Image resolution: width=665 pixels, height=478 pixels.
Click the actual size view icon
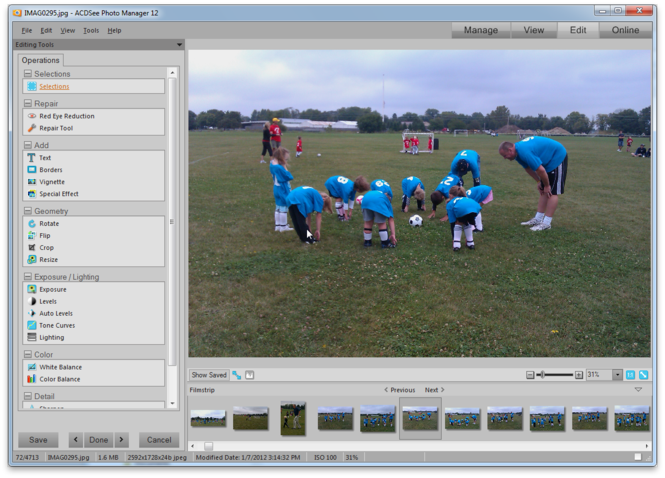pyautogui.click(x=631, y=375)
